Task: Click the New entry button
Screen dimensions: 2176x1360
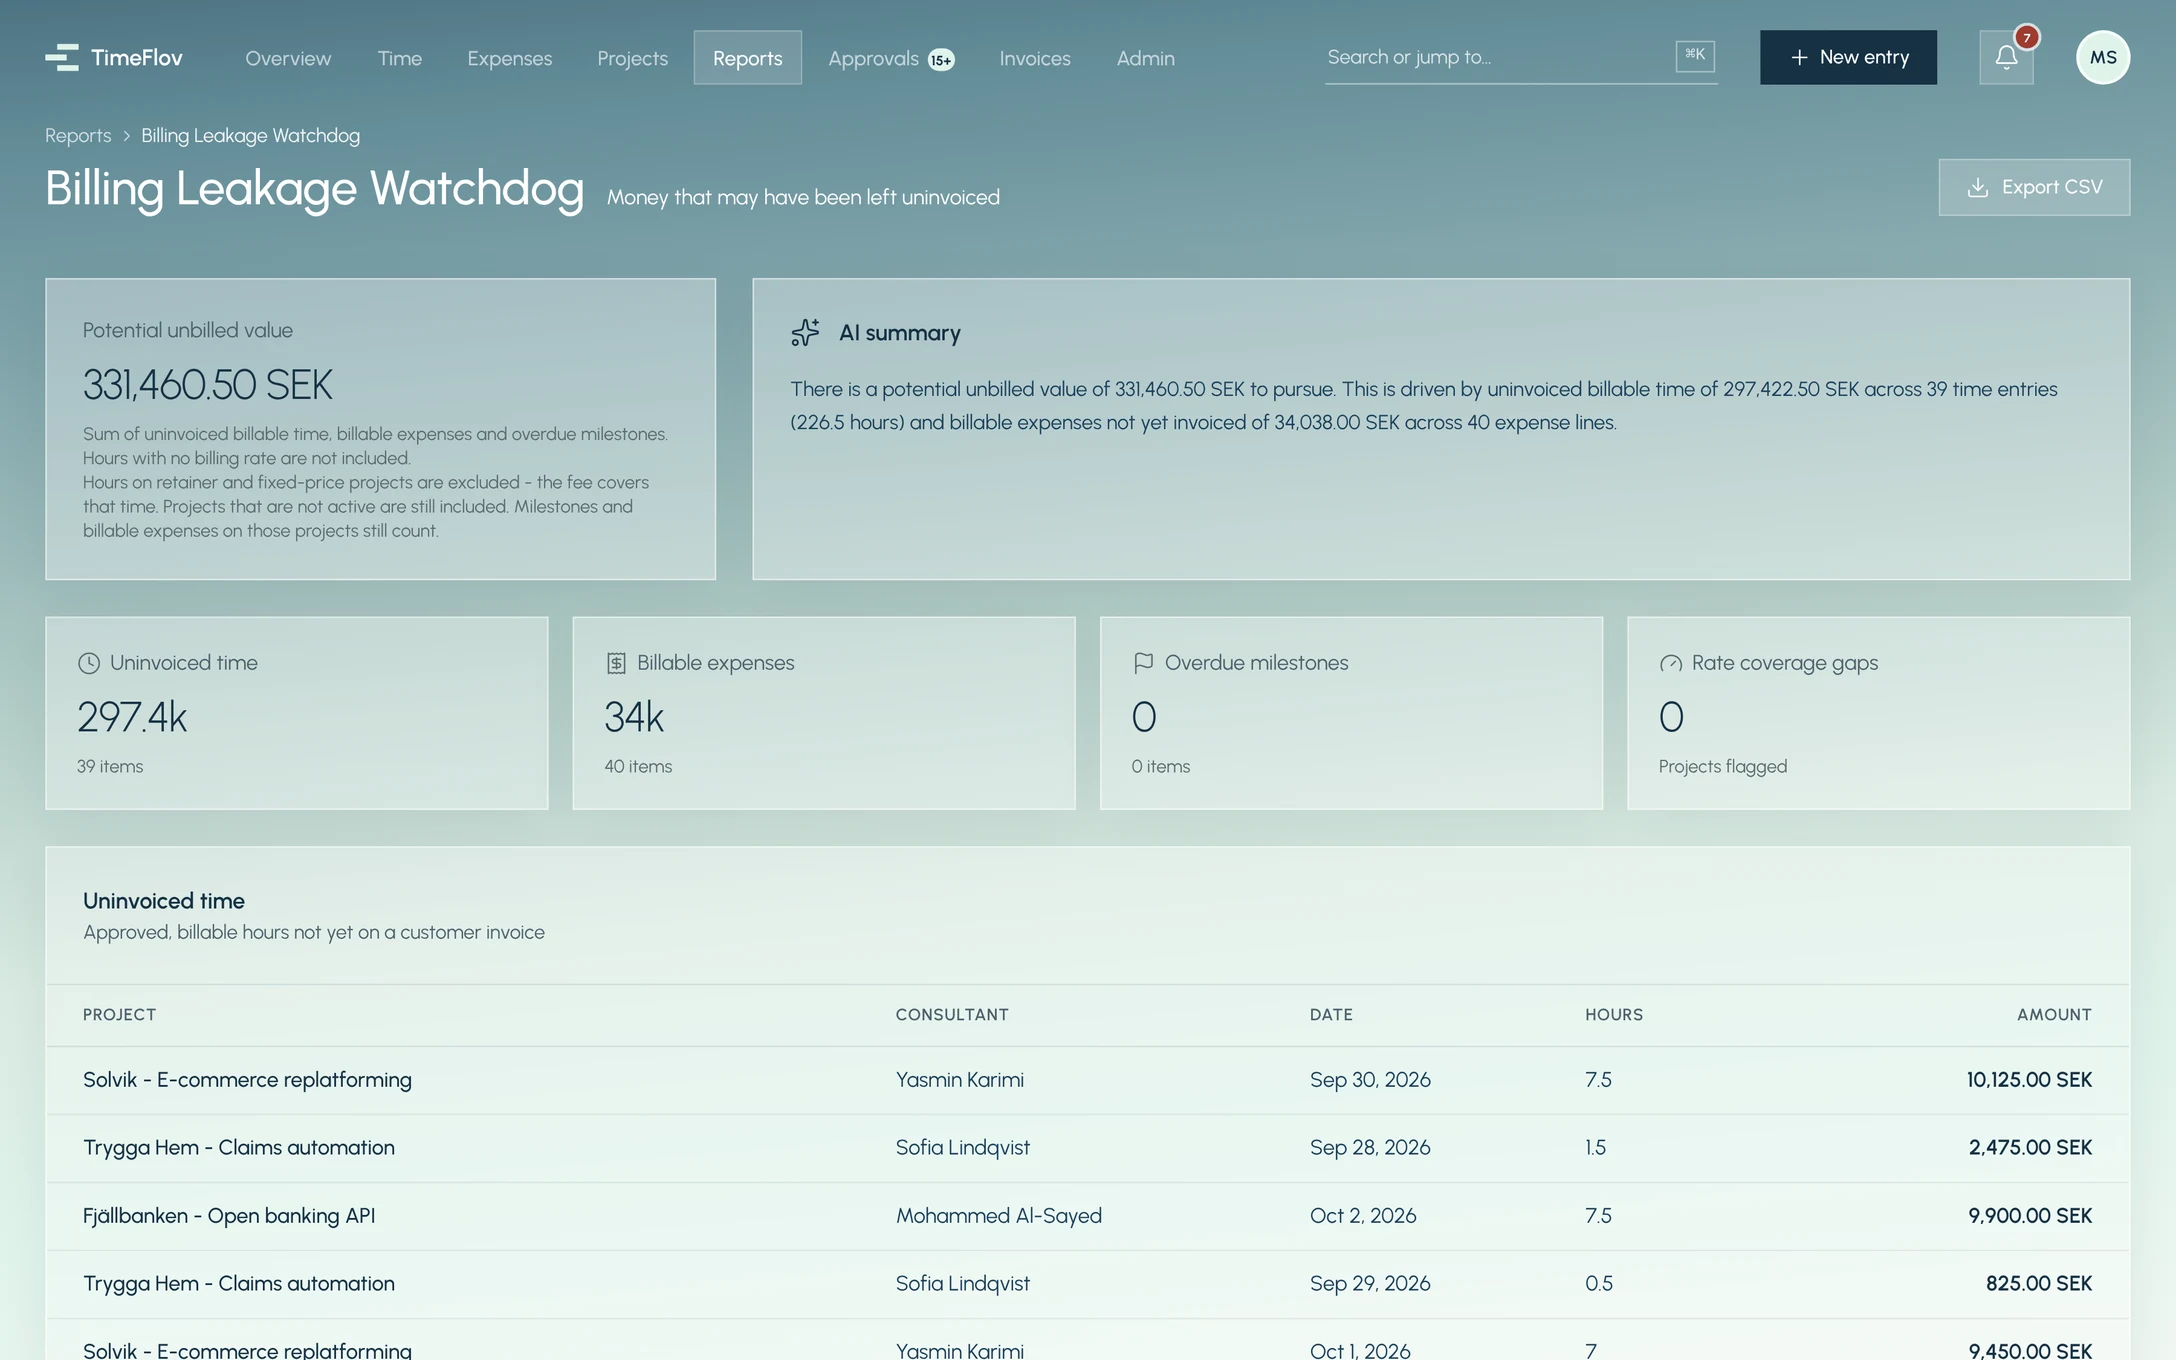Action: [x=1848, y=57]
